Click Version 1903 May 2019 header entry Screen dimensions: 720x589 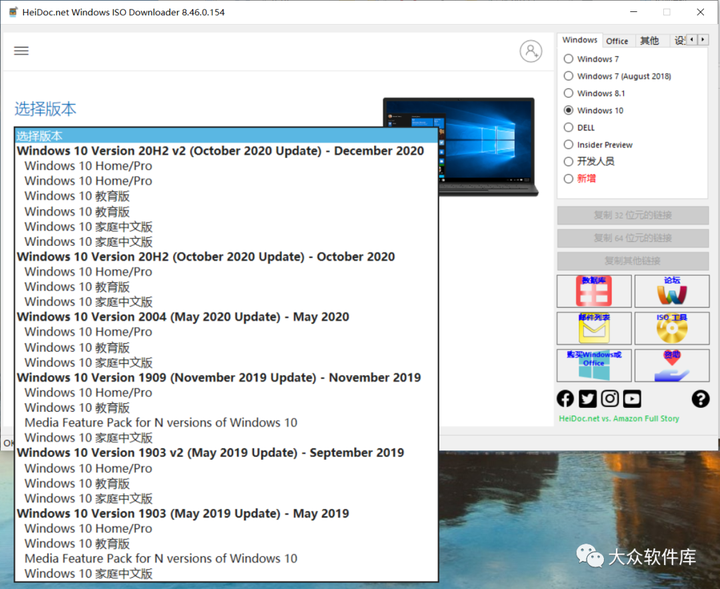click(226, 513)
